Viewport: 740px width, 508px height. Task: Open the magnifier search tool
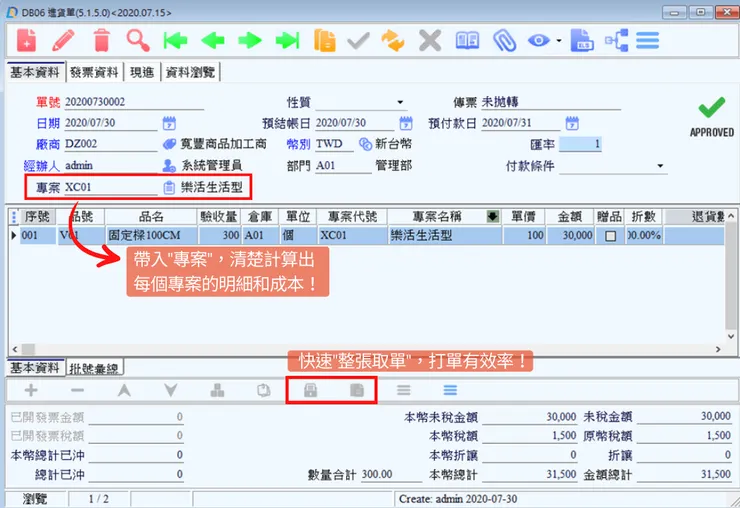click(138, 40)
